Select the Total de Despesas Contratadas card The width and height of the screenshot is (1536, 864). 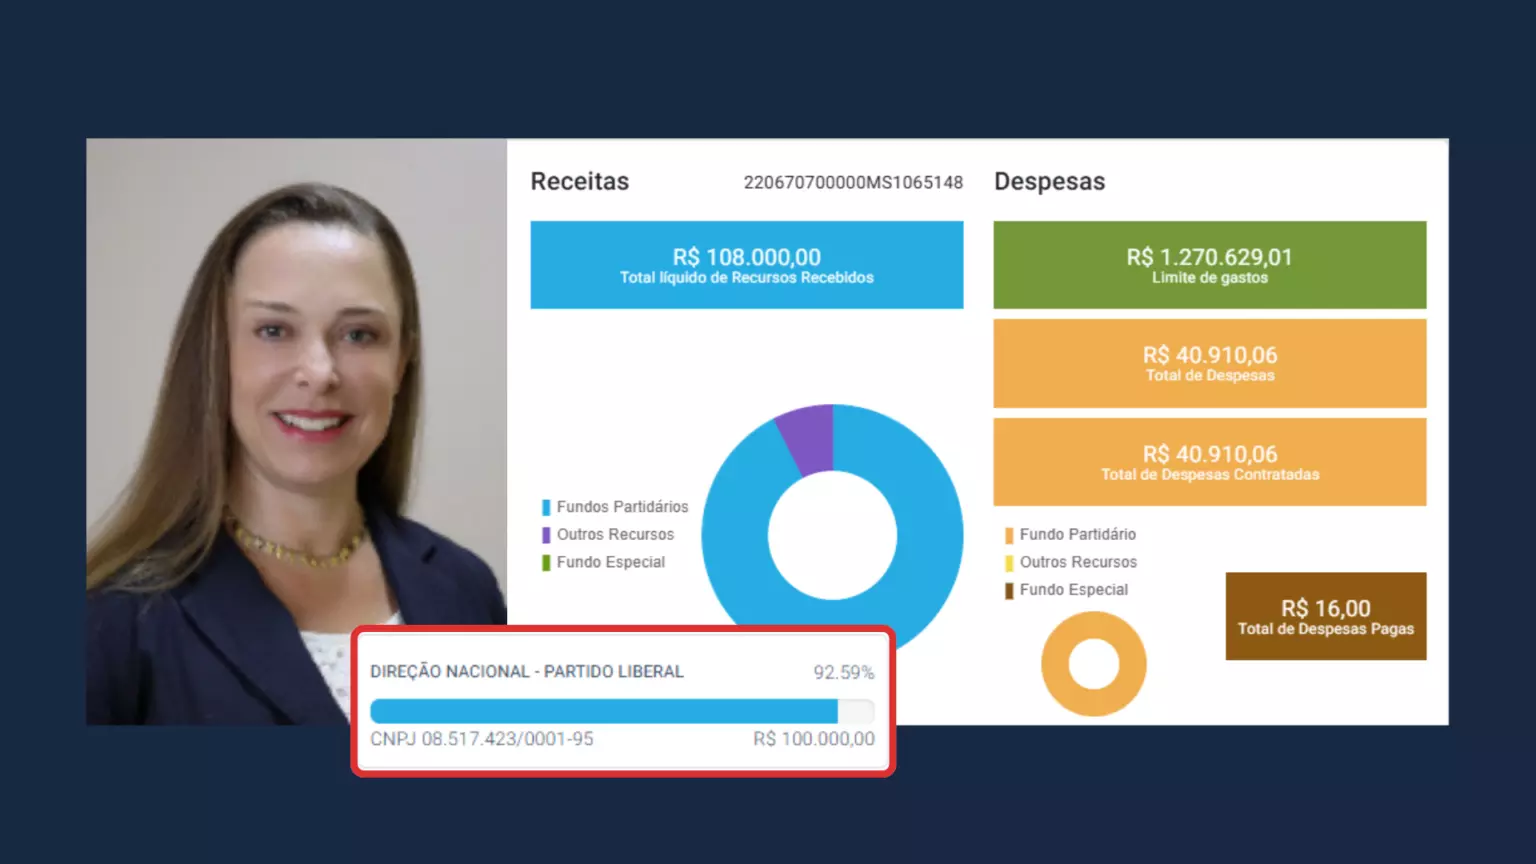(x=1209, y=462)
